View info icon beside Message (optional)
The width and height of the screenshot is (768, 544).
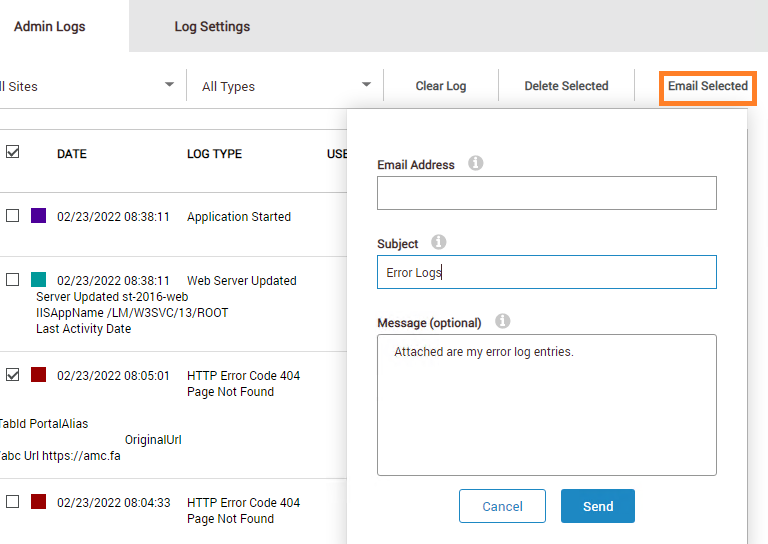[502, 321]
